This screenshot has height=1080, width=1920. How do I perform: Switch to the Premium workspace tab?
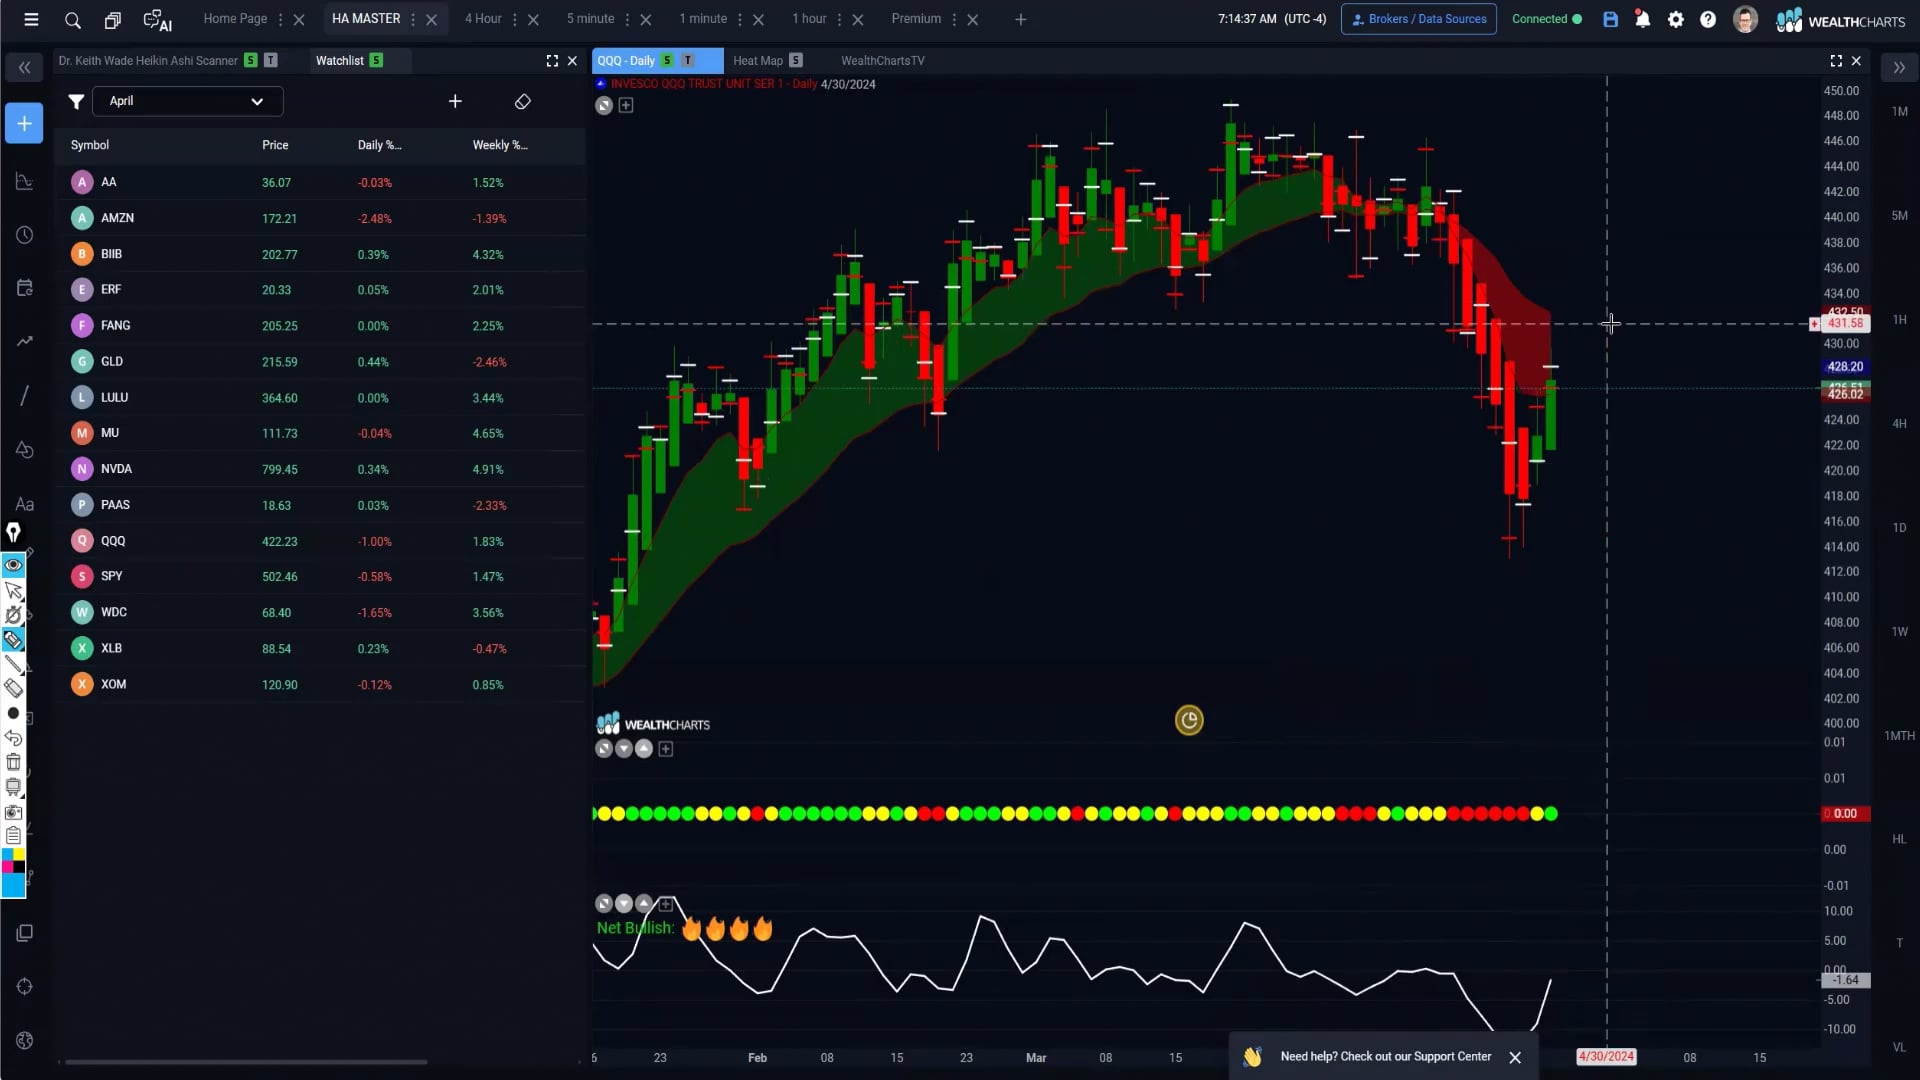click(x=916, y=19)
